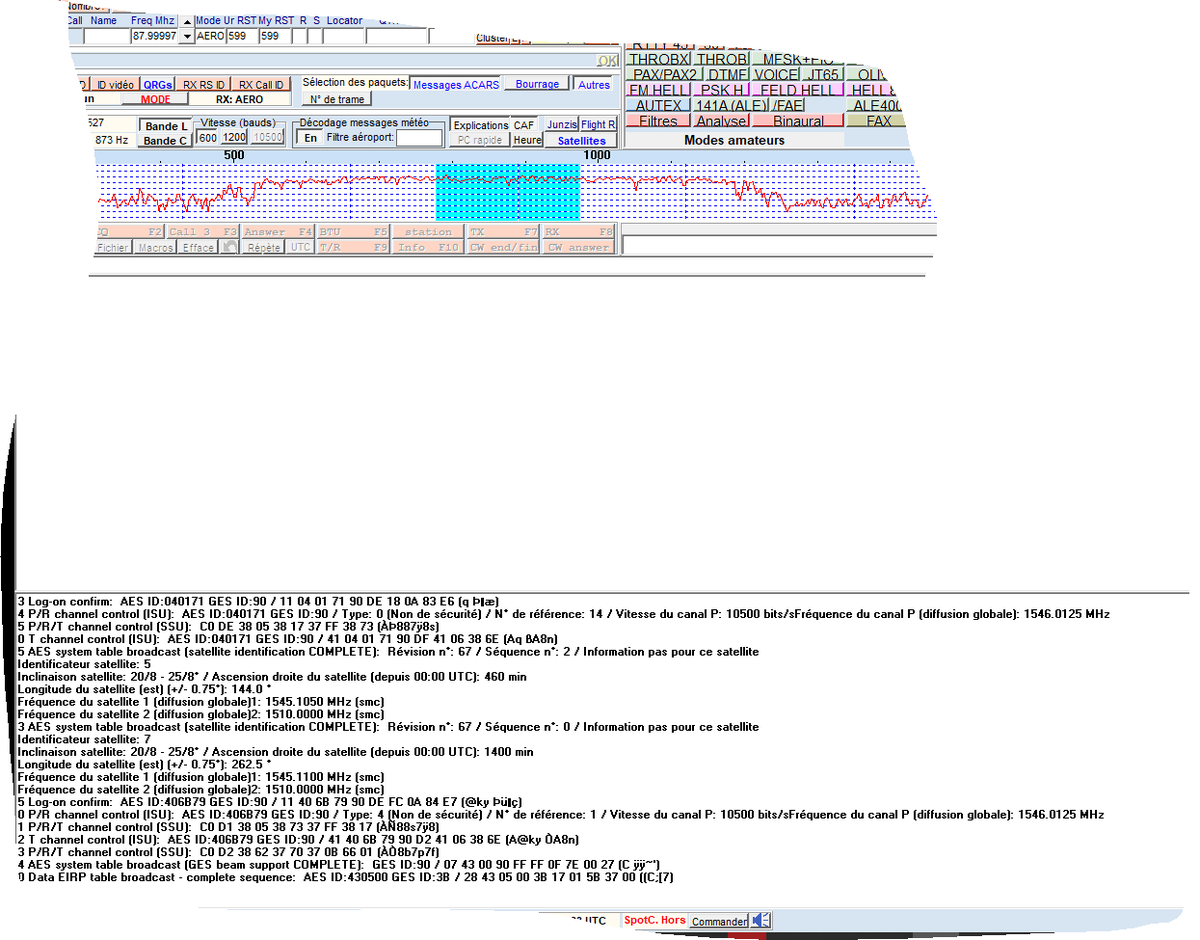Select the 141A (ALE) mode
The image size is (1200, 940).
point(731,105)
